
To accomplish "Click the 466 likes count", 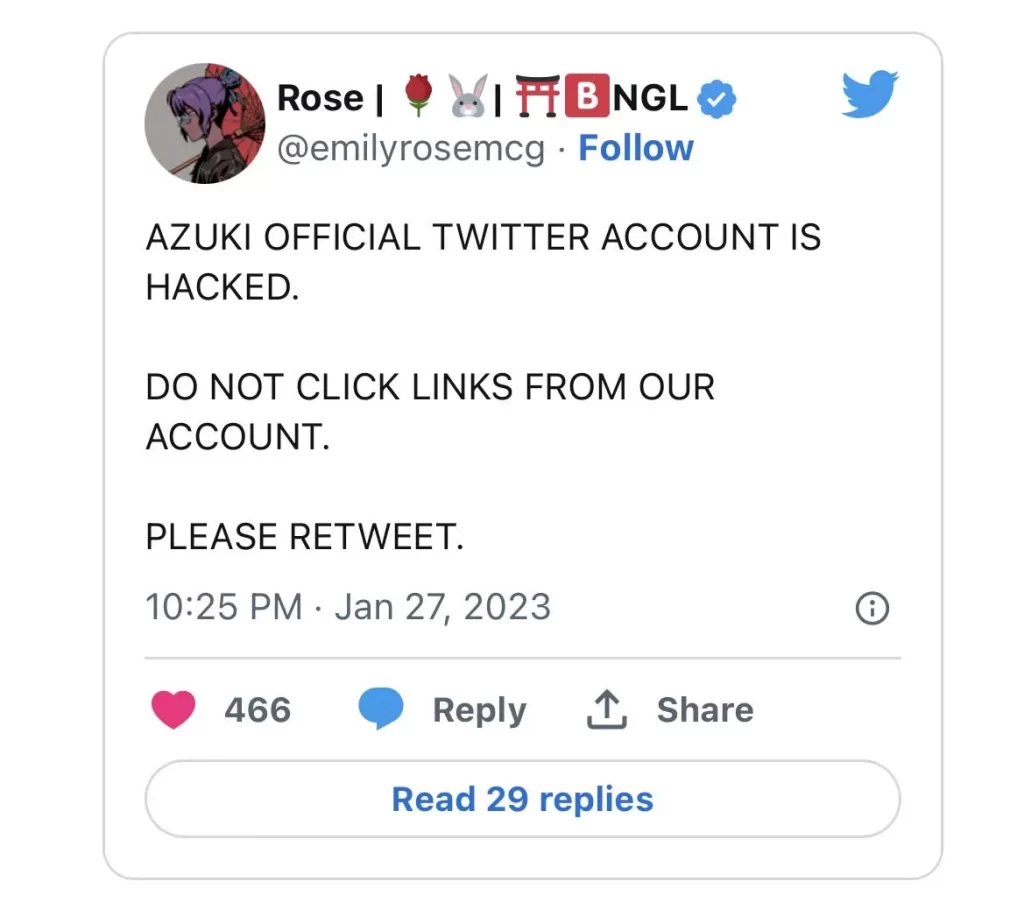I will coord(257,710).
